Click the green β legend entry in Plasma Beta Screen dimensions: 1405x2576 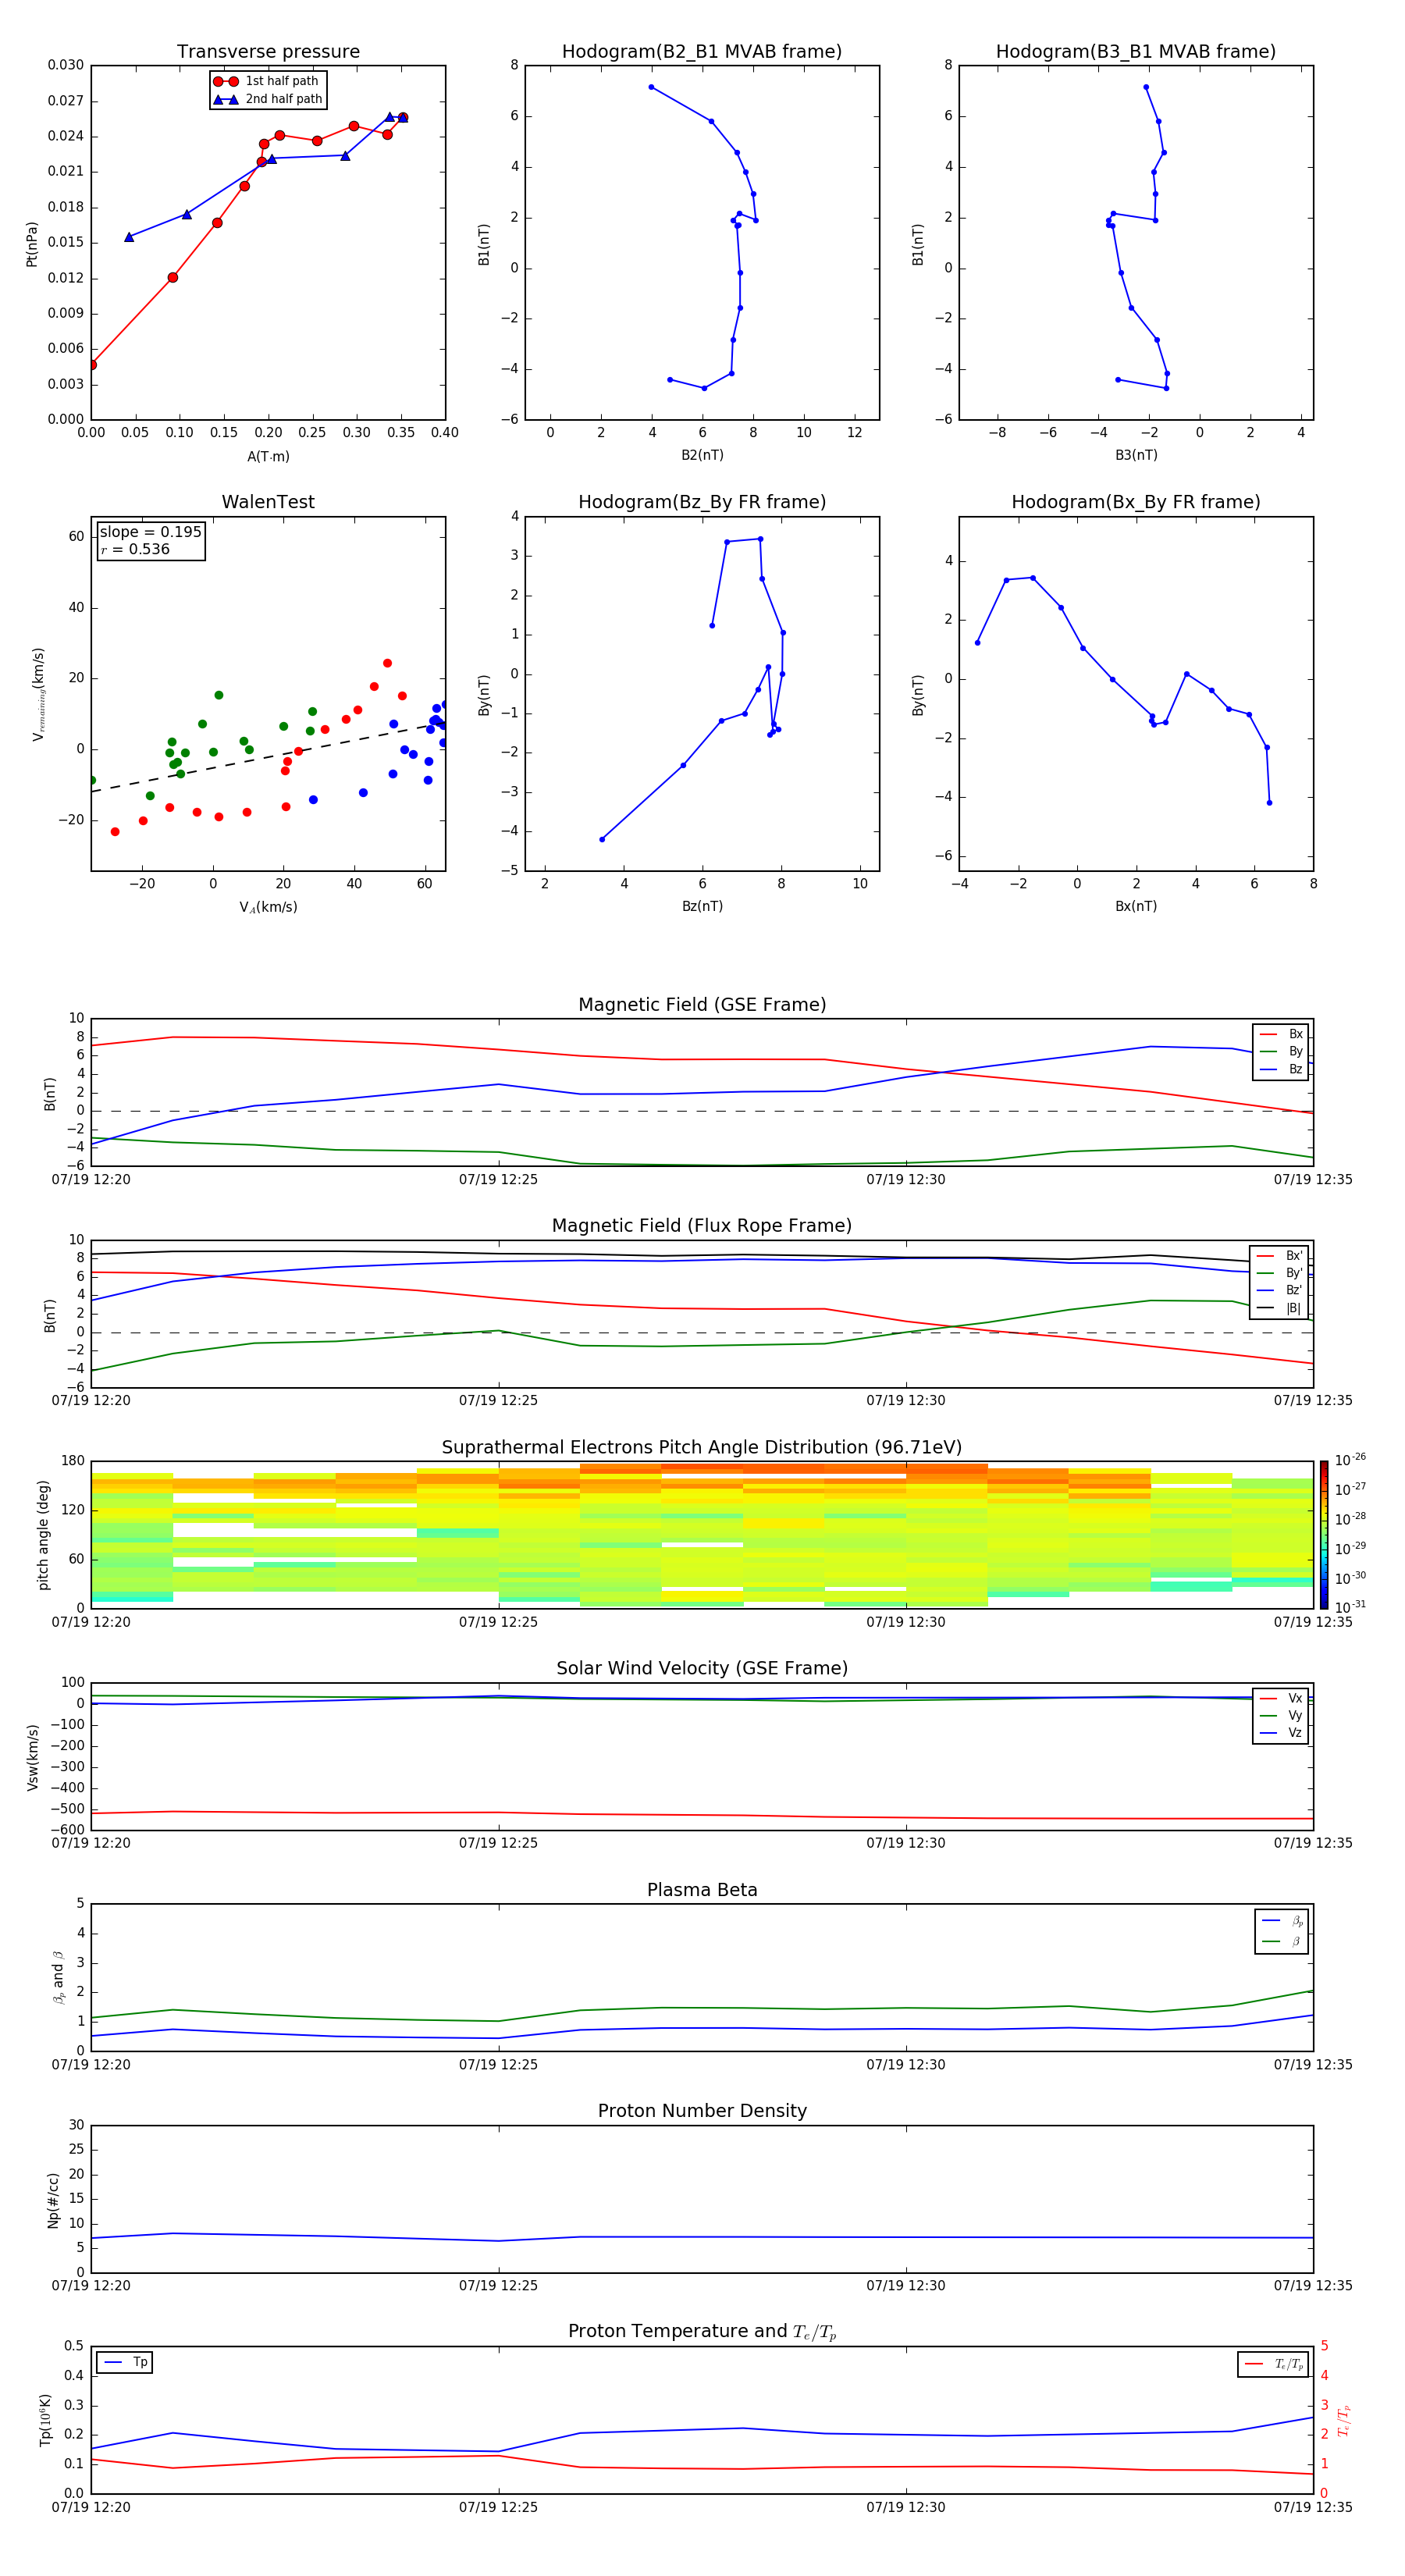pyautogui.click(x=1282, y=1941)
